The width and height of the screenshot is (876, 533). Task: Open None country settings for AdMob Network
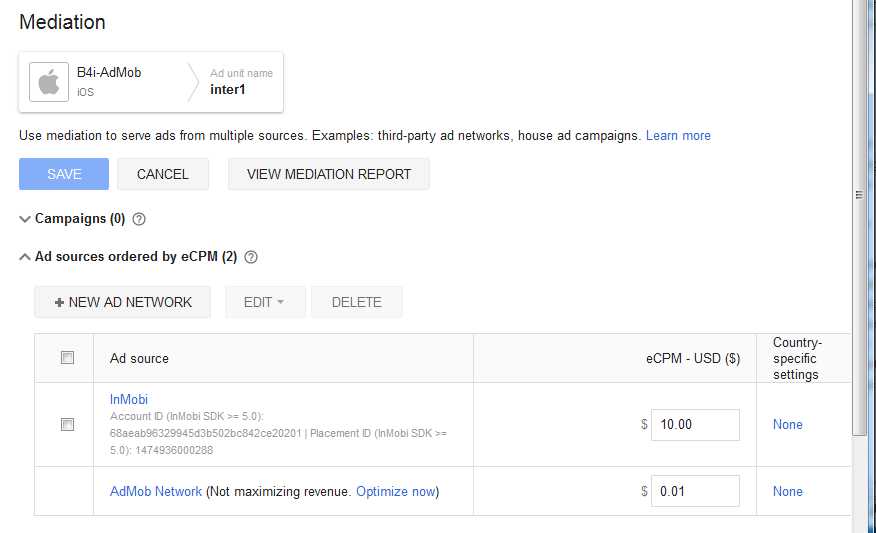(x=788, y=492)
